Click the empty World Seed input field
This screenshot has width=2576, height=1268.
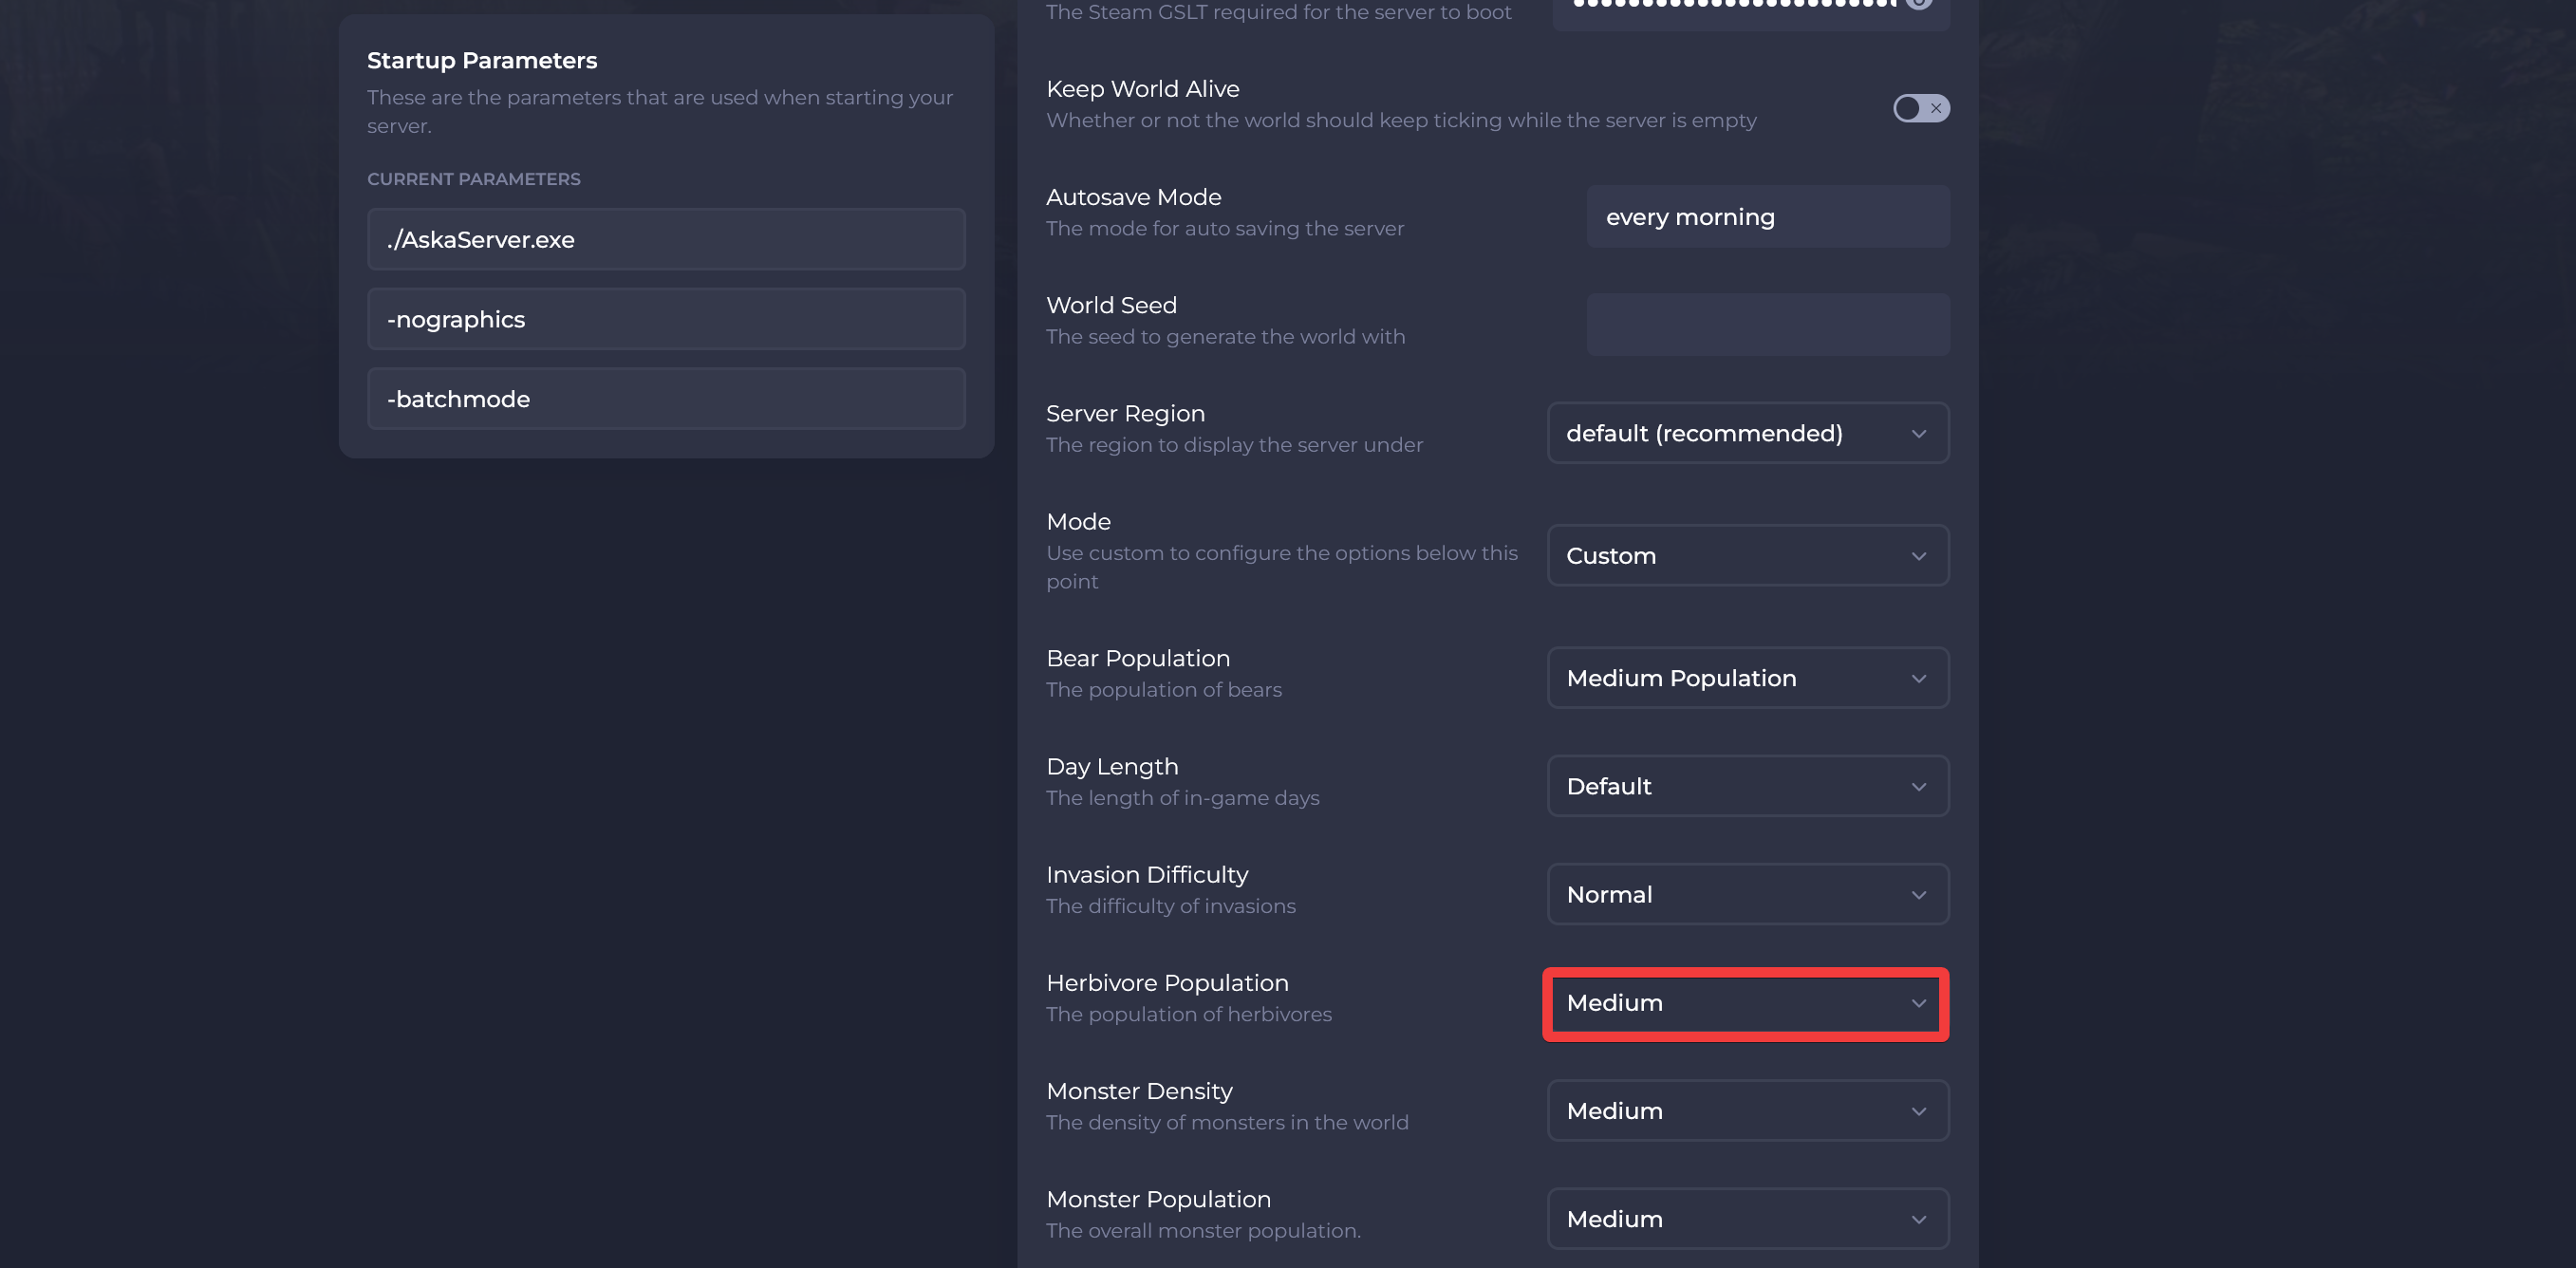(x=1767, y=325)
